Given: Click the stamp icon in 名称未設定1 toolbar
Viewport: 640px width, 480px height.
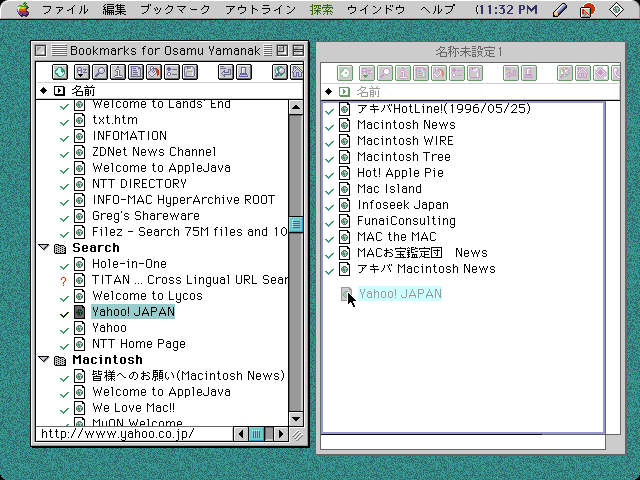Looking at the screenshot, I should tap(529, 73).
